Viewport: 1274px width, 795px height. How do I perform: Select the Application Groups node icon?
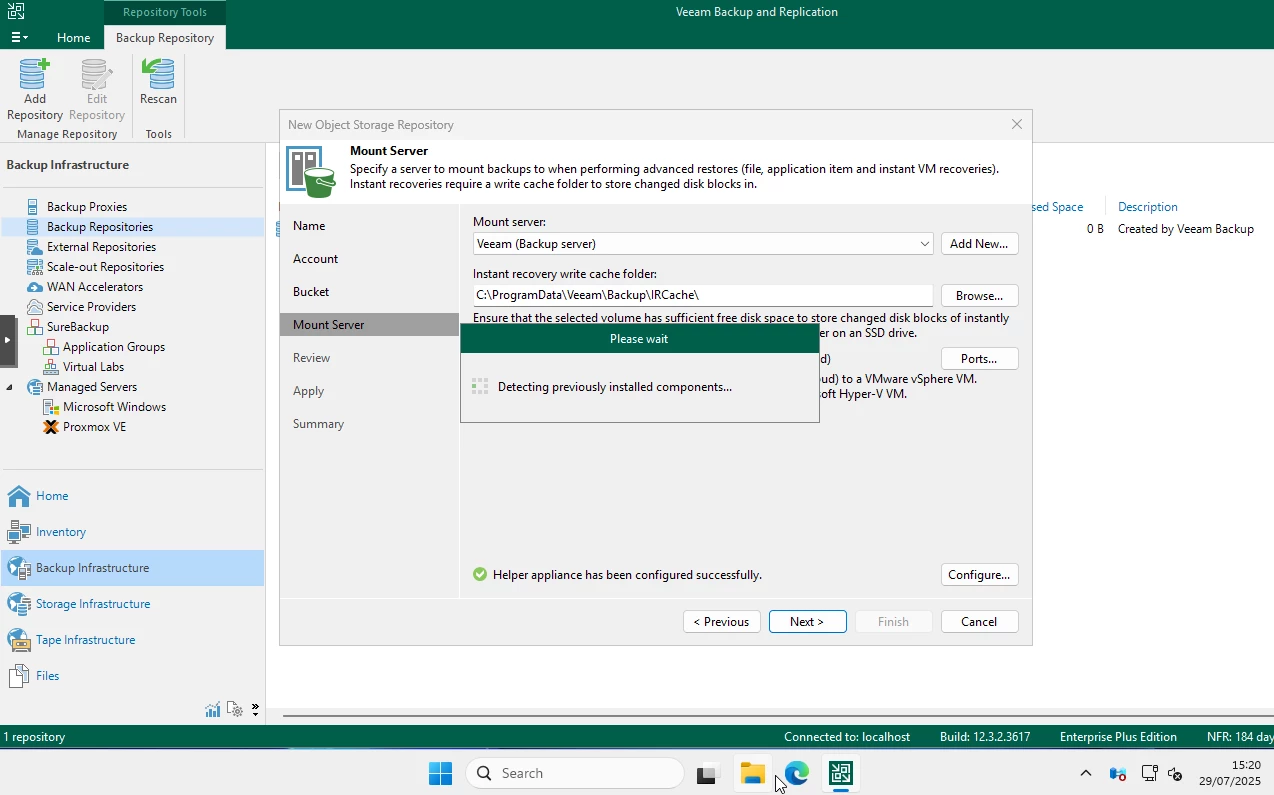[50, 347]
